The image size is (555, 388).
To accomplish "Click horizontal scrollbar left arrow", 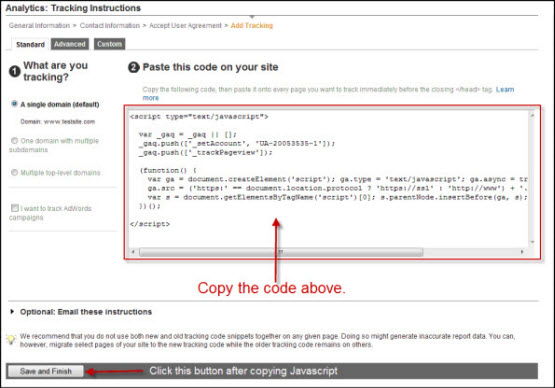I will (133, 252).
